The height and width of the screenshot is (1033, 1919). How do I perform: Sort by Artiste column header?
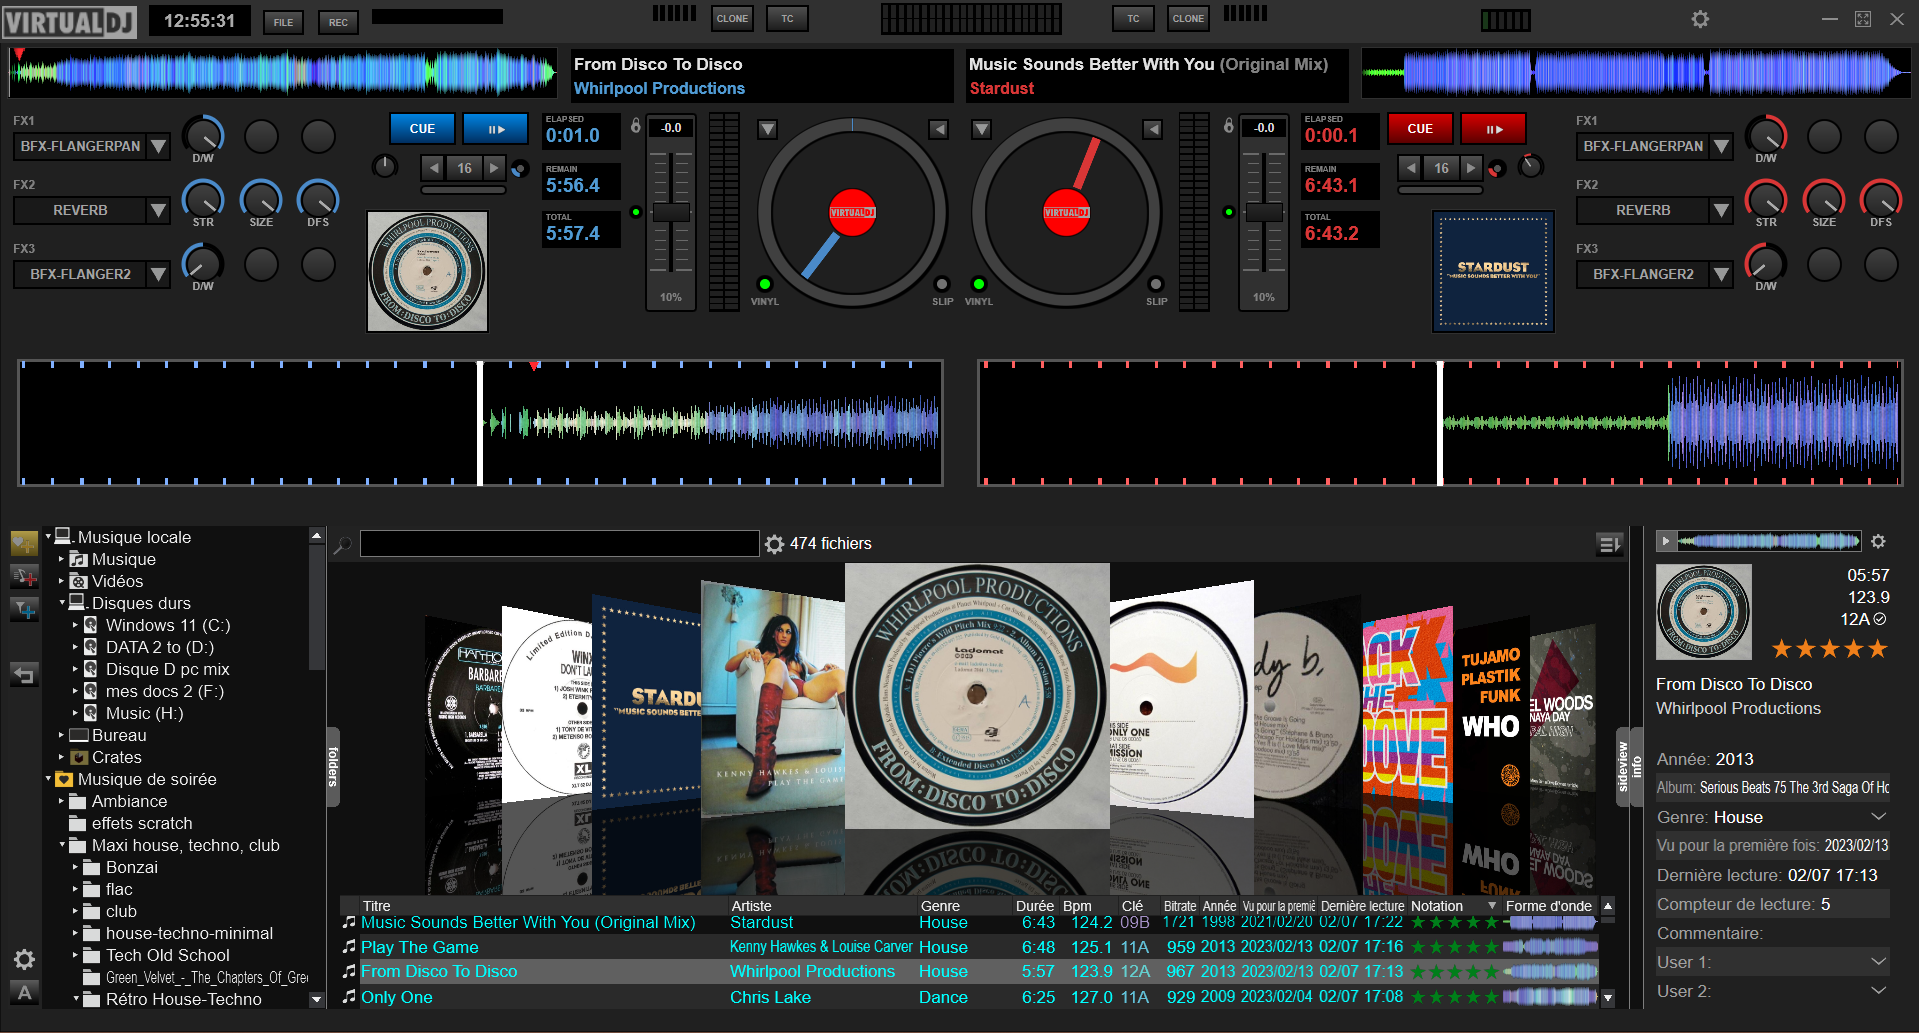click(751, 906)
